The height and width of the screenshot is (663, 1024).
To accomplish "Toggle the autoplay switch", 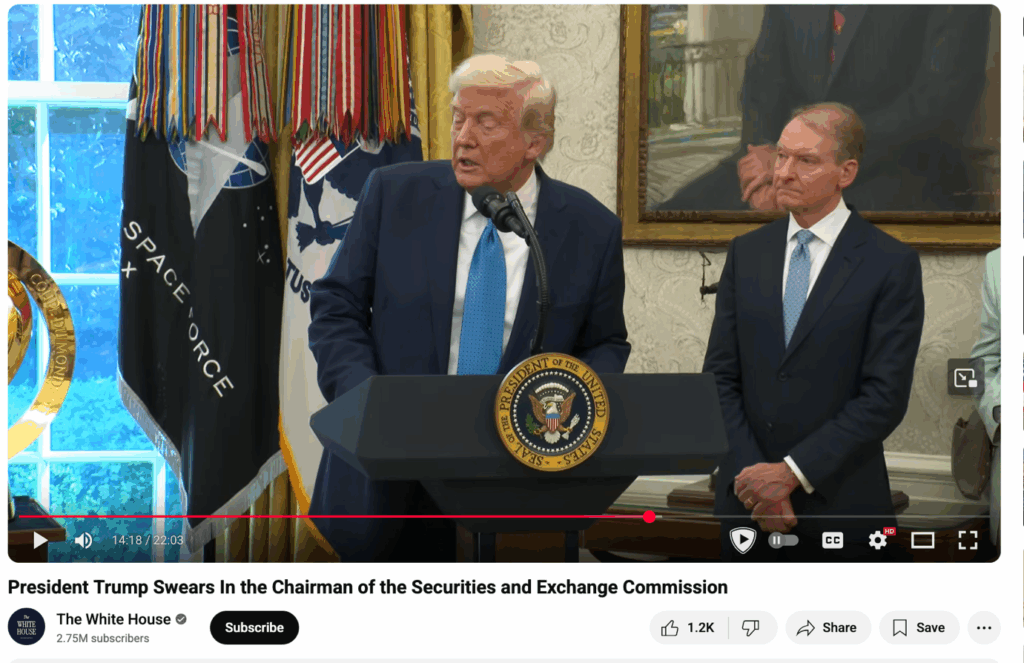I will (x=783, y=540).
